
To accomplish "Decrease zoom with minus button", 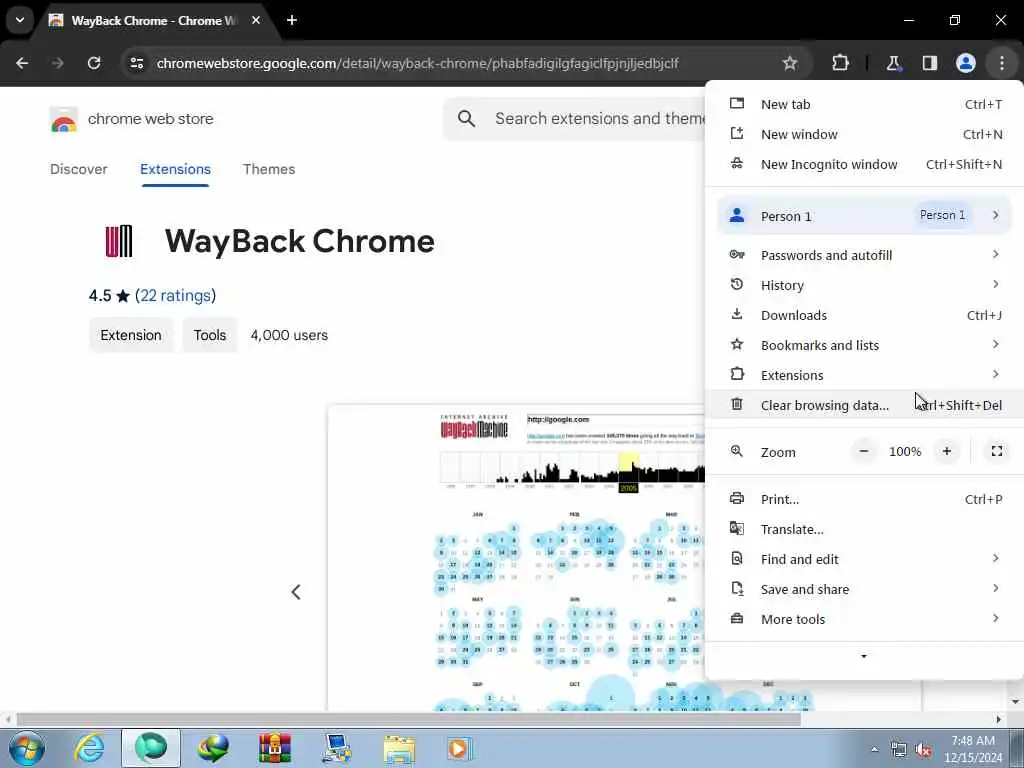I will tap(863, 451).
